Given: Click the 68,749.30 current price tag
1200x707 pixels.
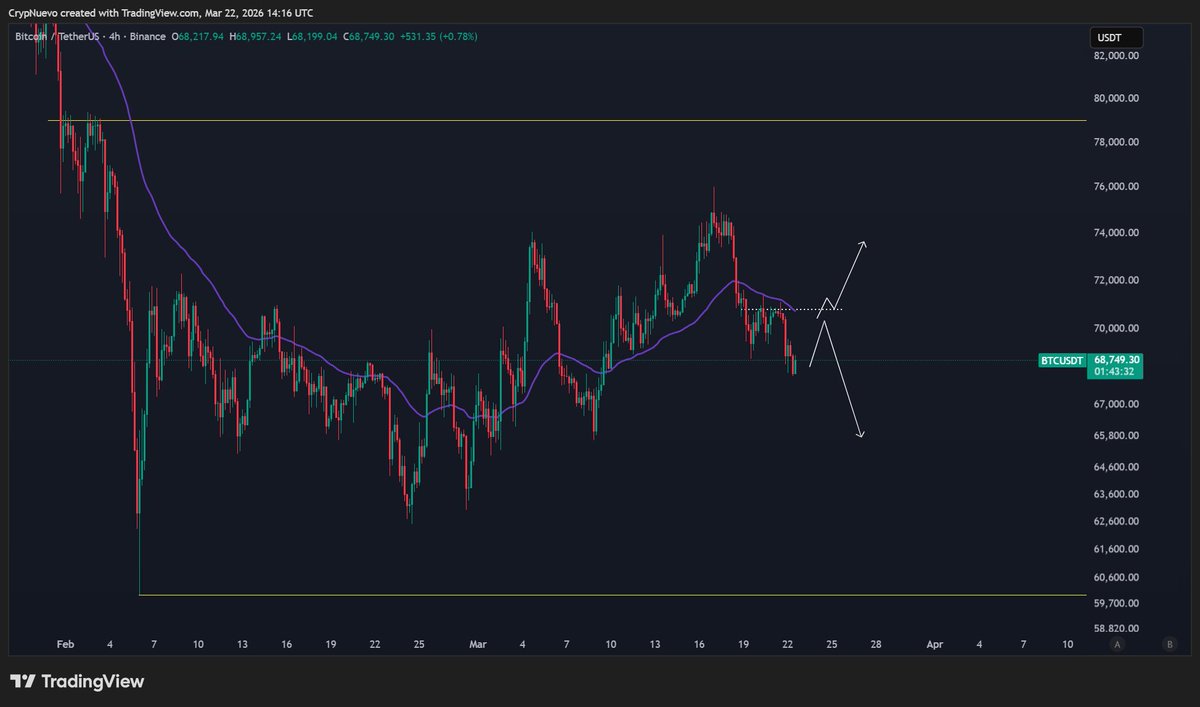Looking at the screenshot, I should (1118, 359).
